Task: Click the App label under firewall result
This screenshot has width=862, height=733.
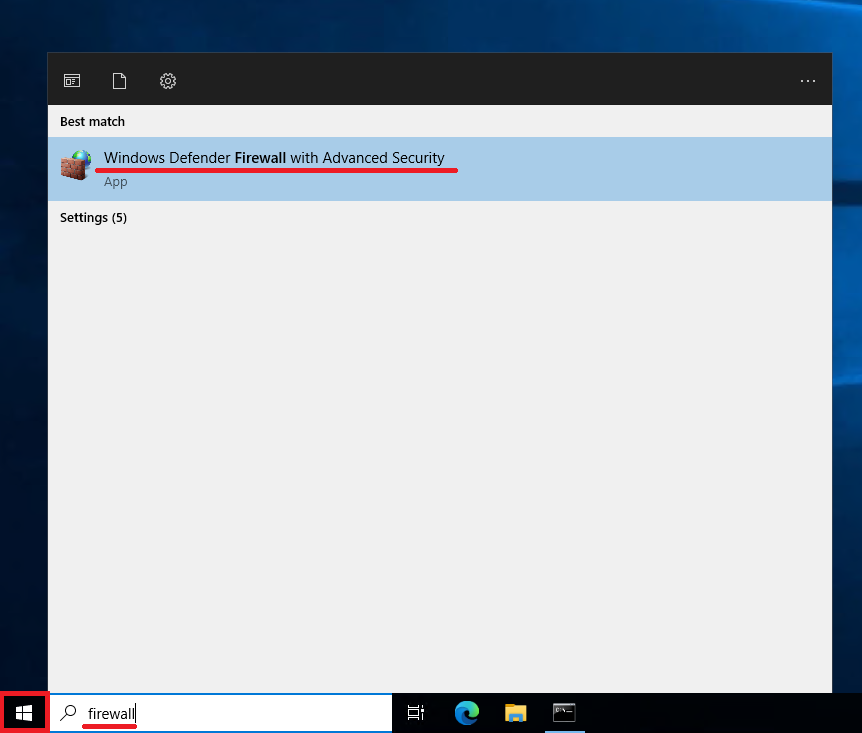Action: (x=115, y=182)
